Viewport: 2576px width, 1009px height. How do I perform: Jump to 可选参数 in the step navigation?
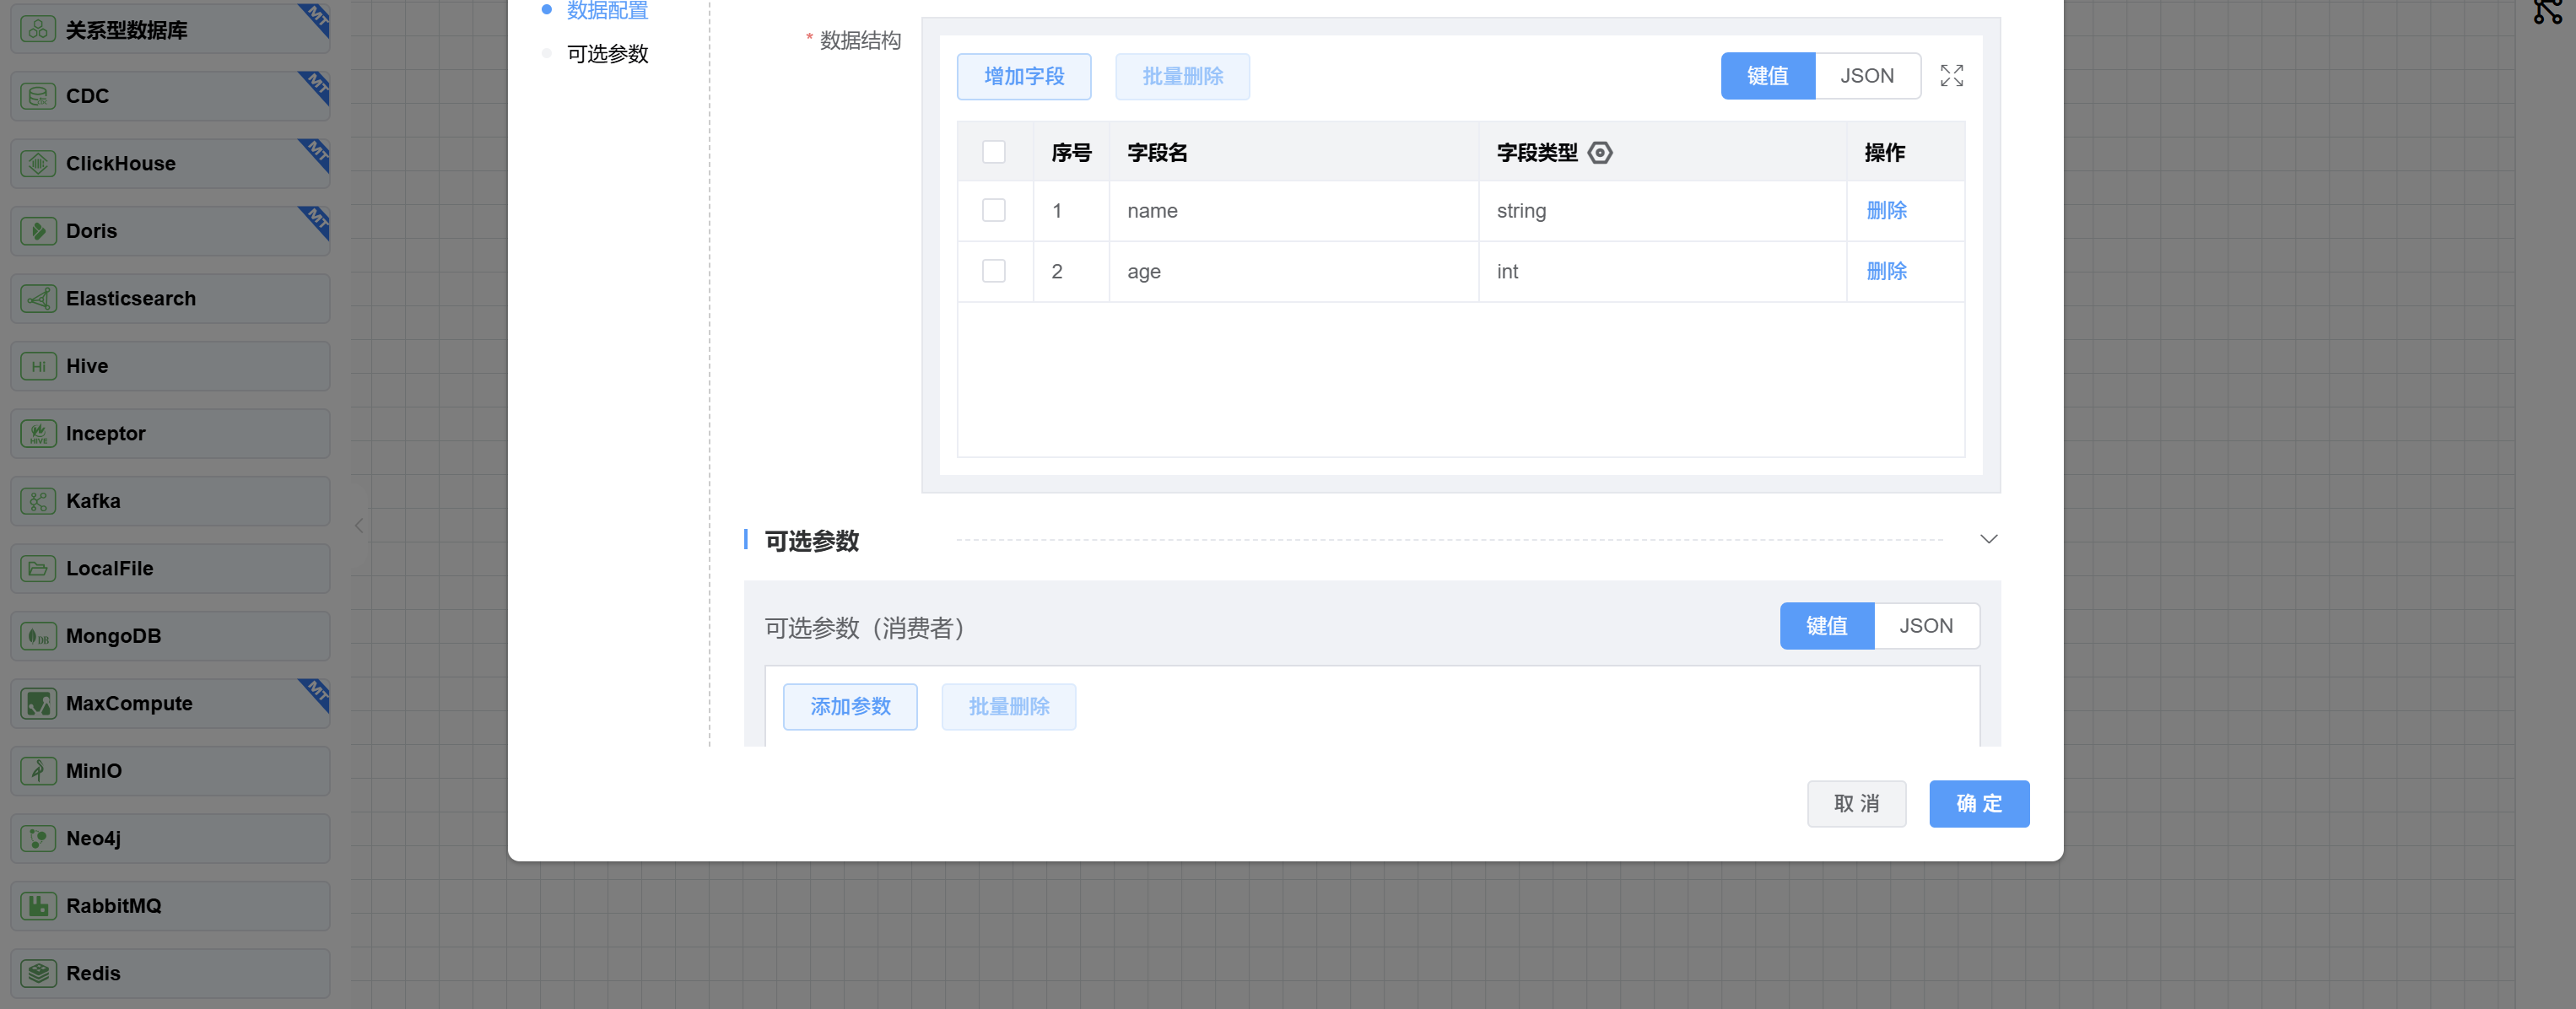[x=607, y=53]
